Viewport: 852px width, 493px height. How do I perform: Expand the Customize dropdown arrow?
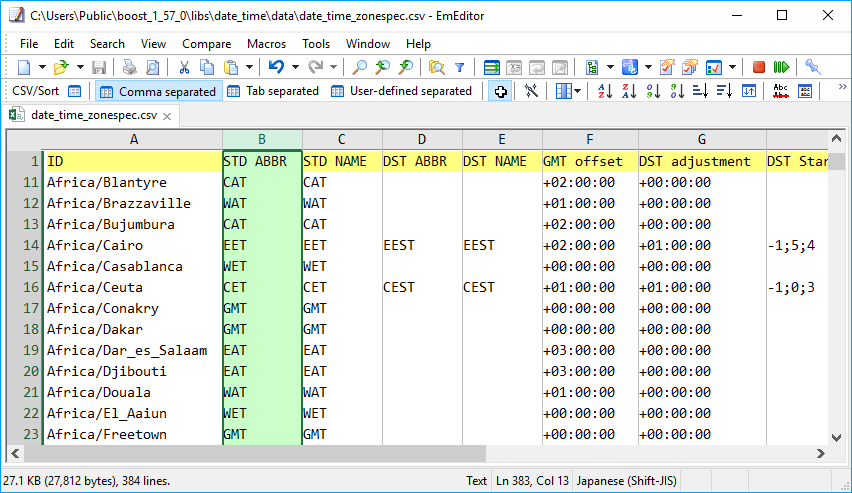click(x=732, y=67)
